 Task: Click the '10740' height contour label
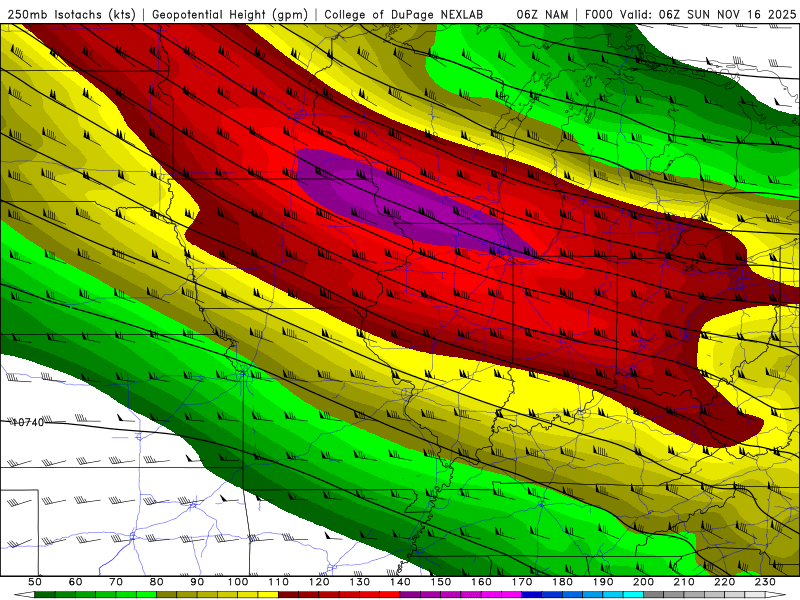coord(28,422)
